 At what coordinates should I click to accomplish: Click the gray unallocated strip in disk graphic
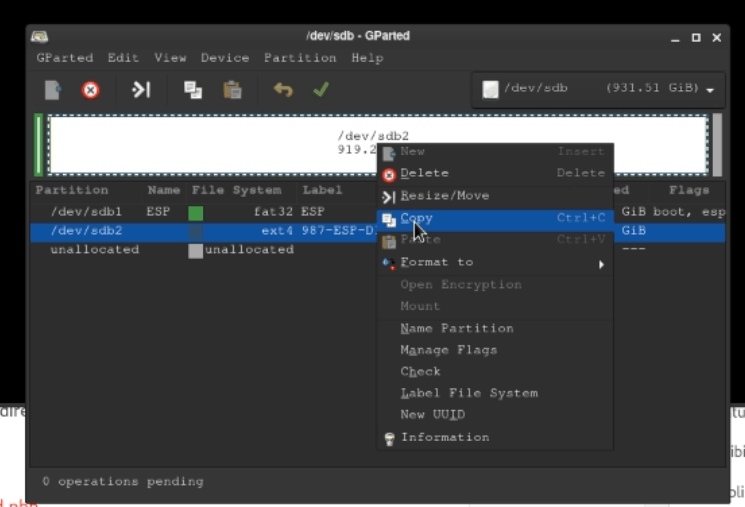click(x=717, y=145)
